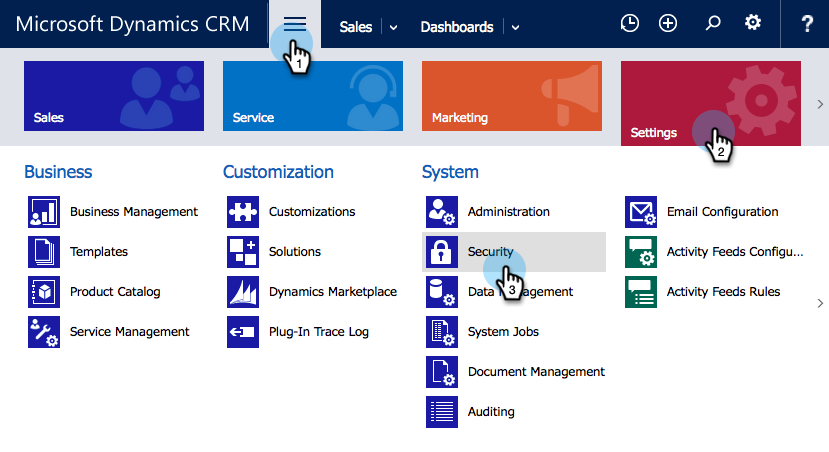
Task: Click the quick create plus icon
Action: [x=668, y=25]
